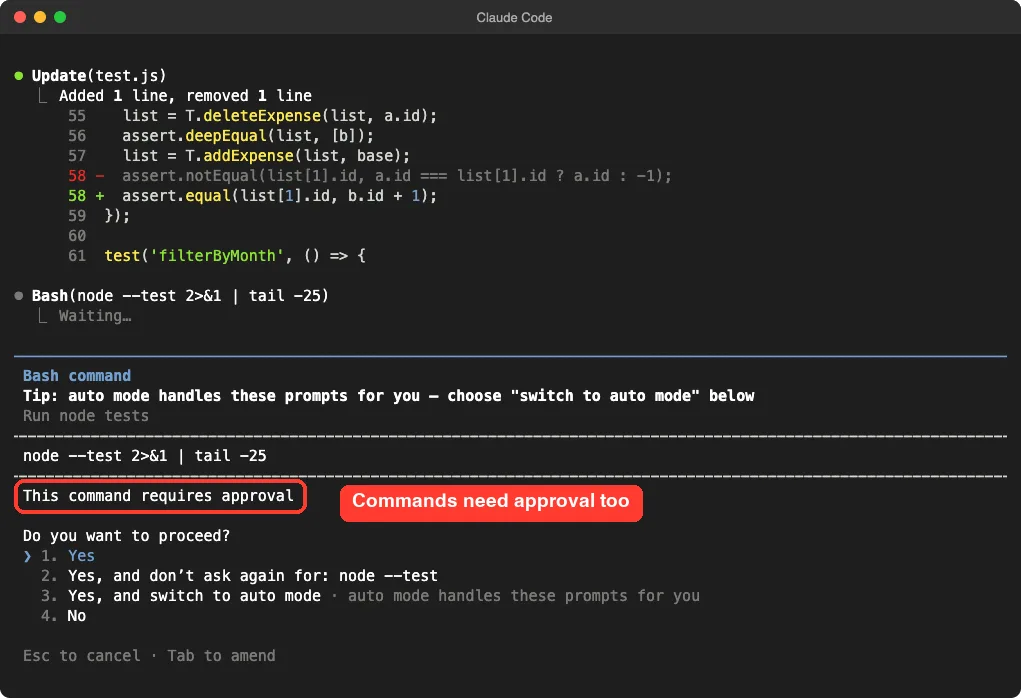The height and width of the screenshot is (698, 1021).
Task: Click the "Tab to amend" hint
Action: coord(221,656)
